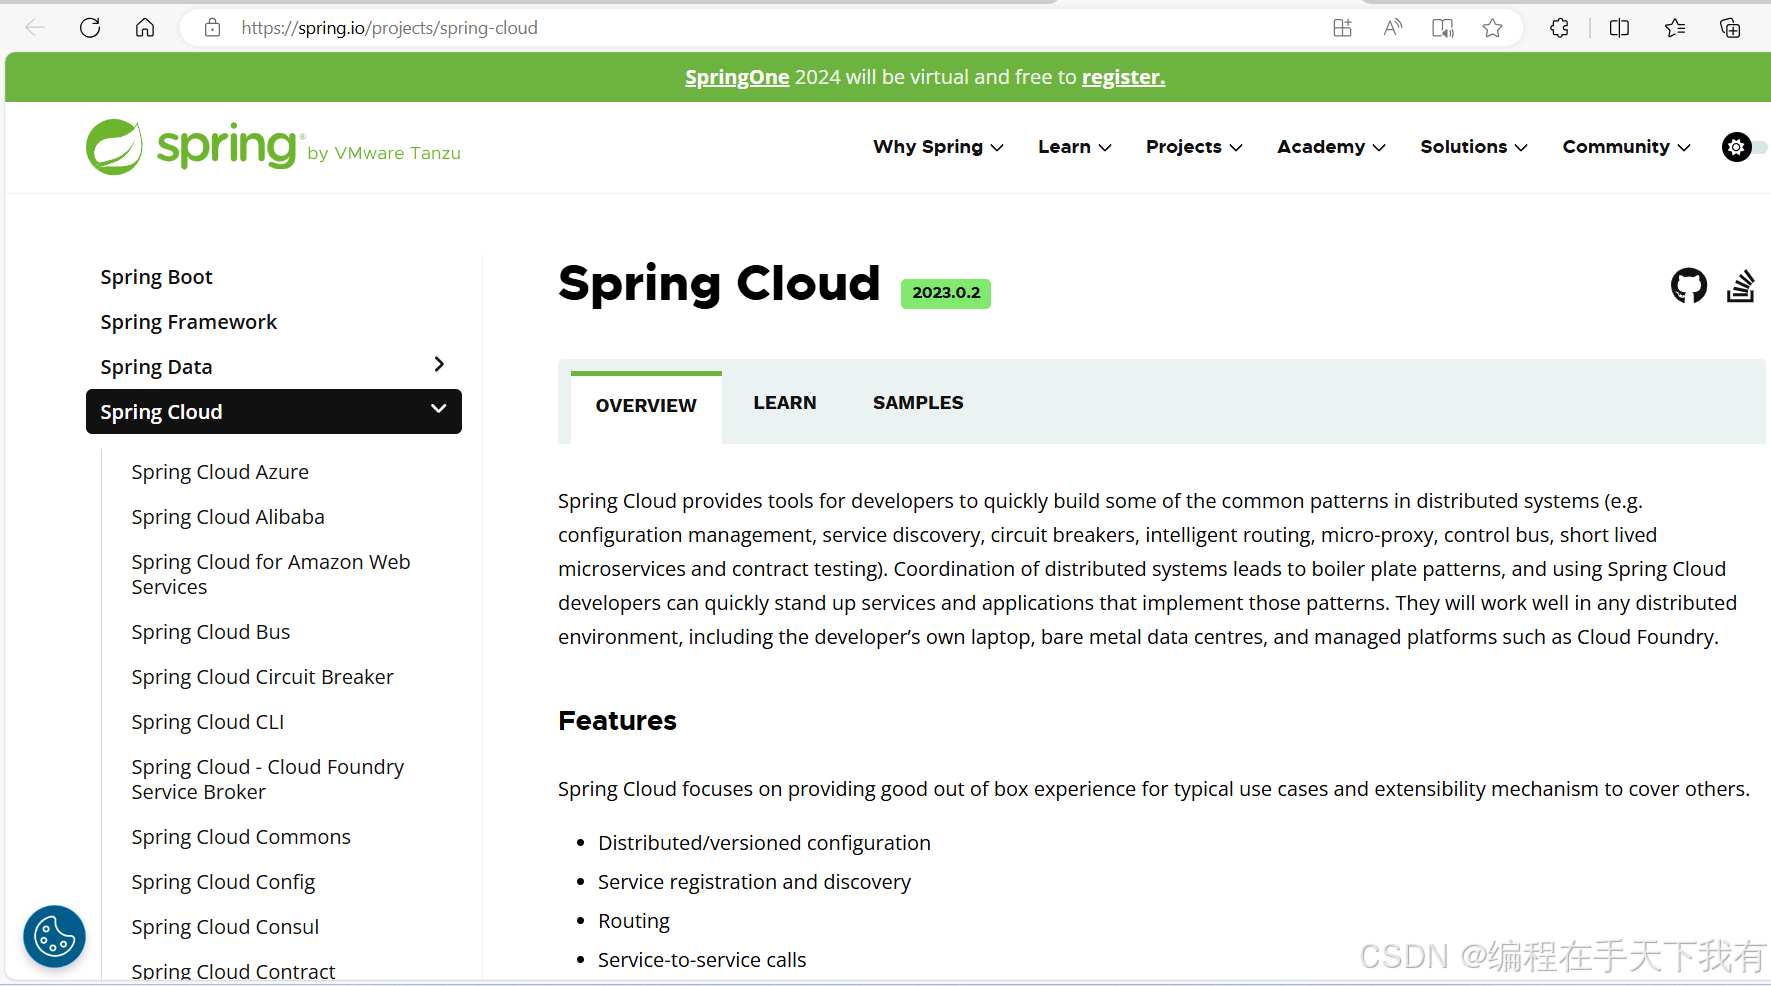Open Spring Cloud CLI project

(208, 722)
